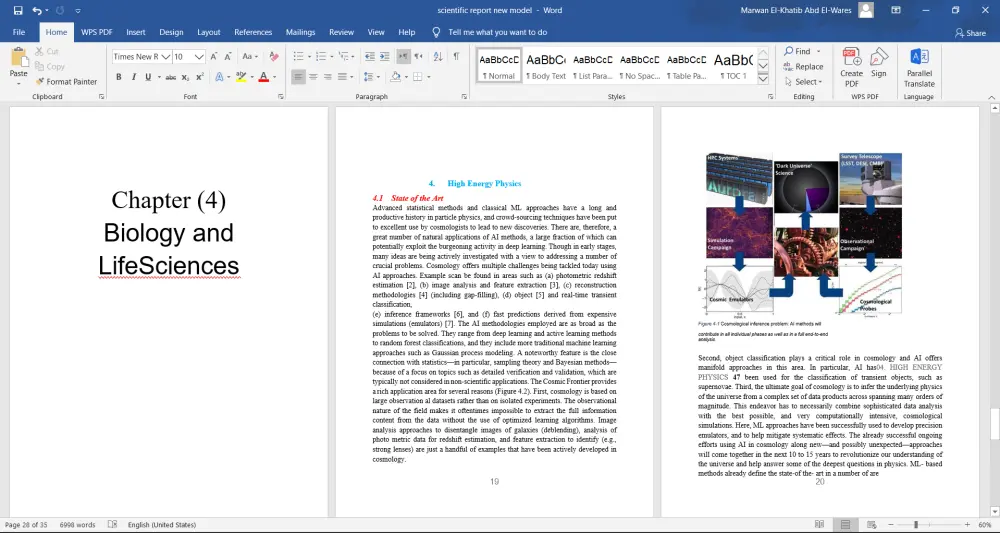Screen dimensions: 1000x533
Task: Click the Create PDF button
Action: coord(851,67)
